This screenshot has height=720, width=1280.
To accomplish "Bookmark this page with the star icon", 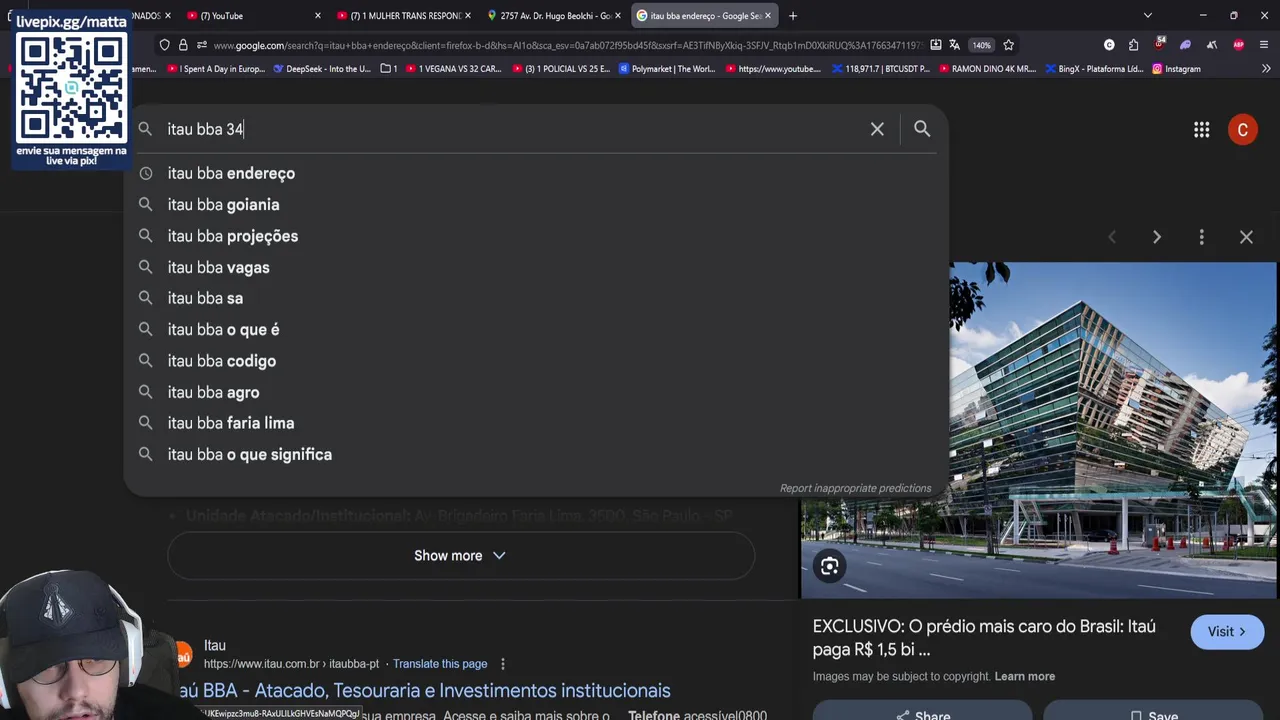I will 1009,45.
